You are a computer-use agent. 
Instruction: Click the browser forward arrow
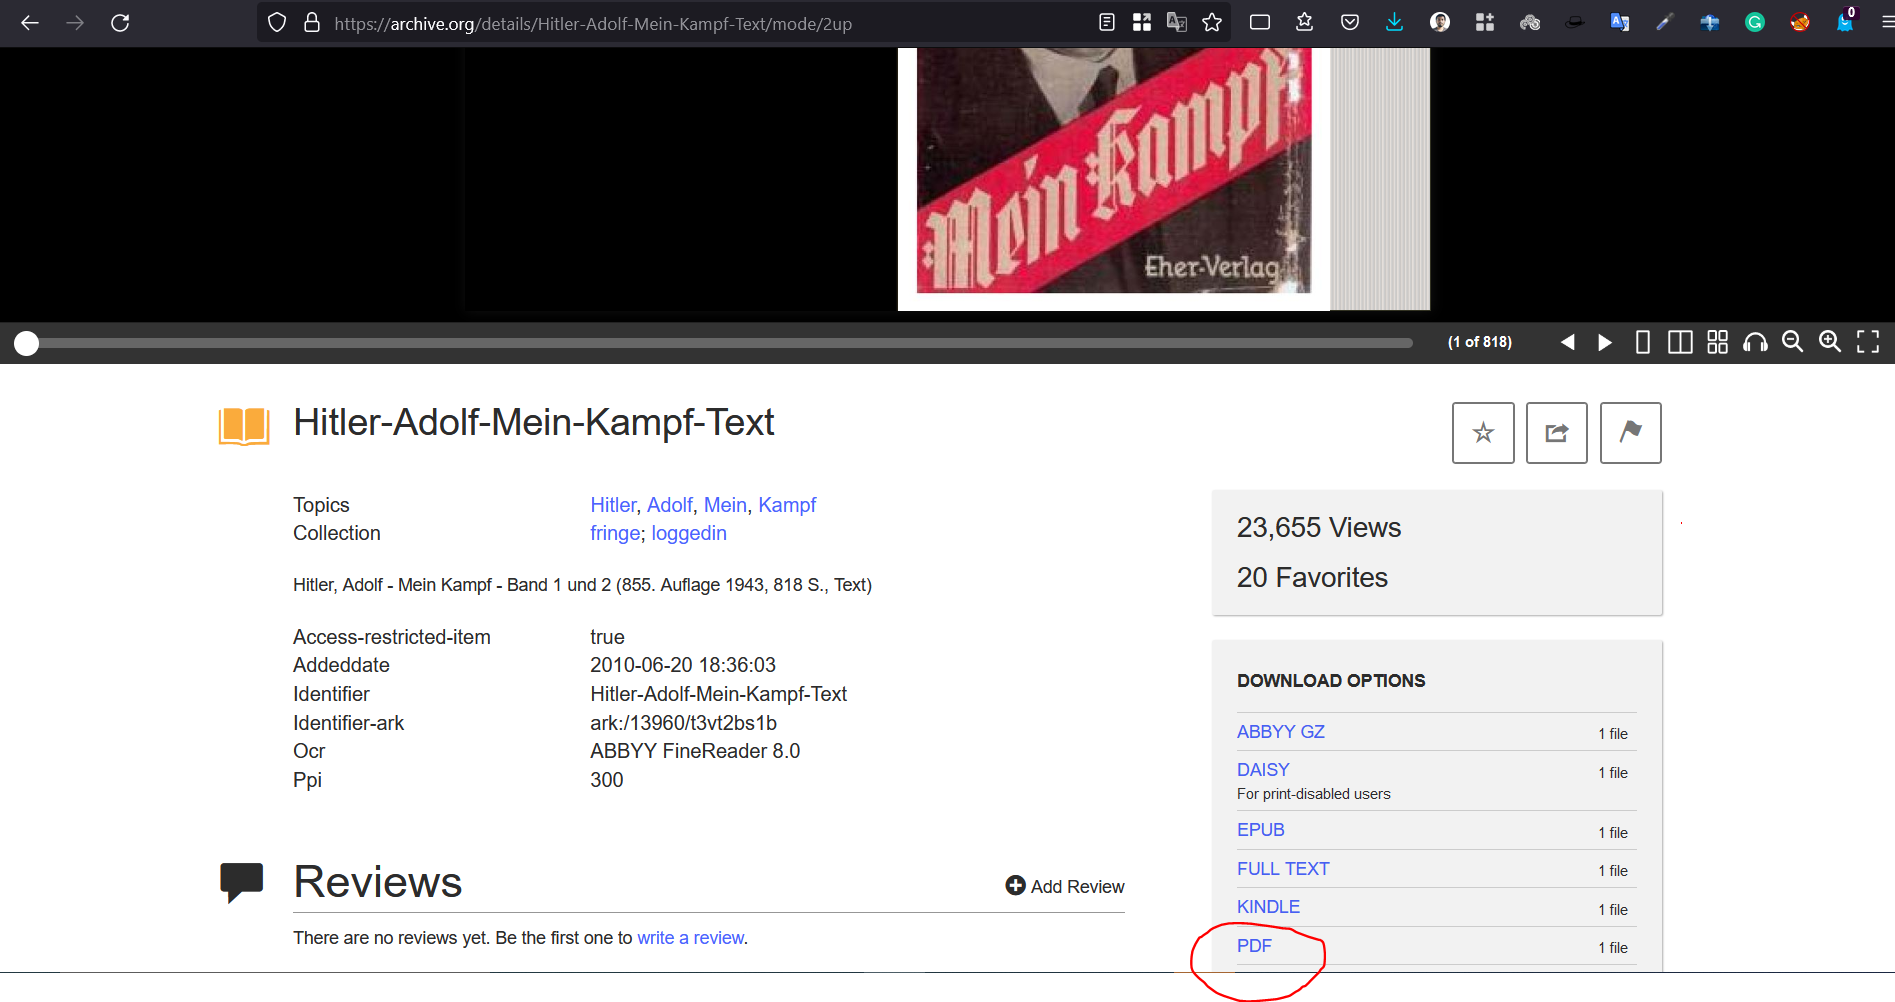click(x=75, y=23)
